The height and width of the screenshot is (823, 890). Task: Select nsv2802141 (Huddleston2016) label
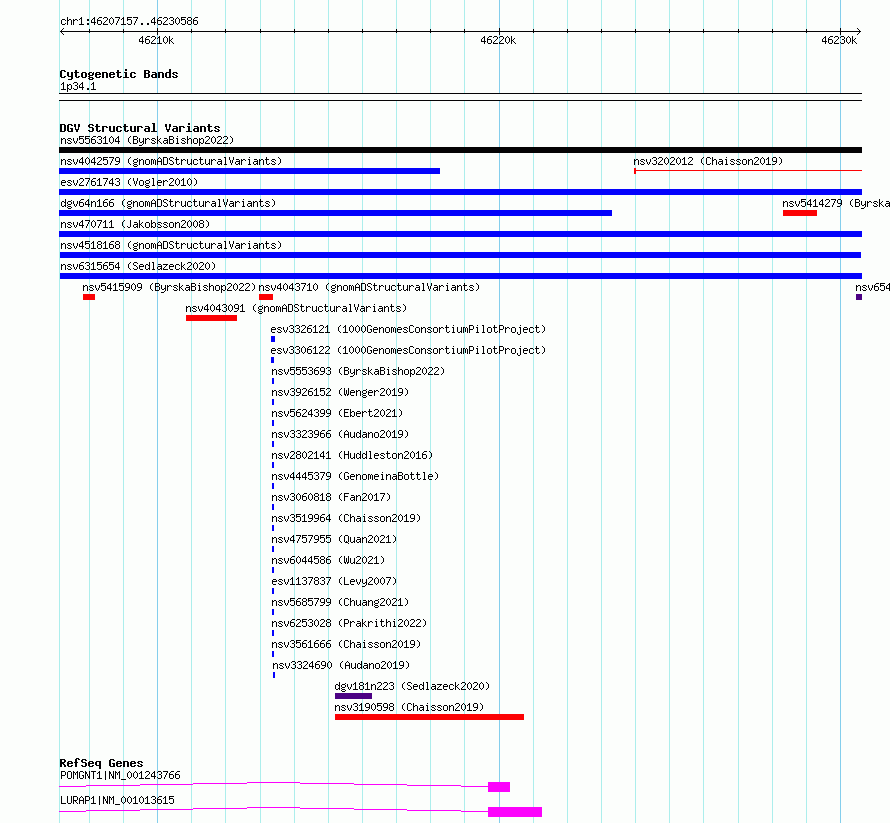tap(352, 455)
